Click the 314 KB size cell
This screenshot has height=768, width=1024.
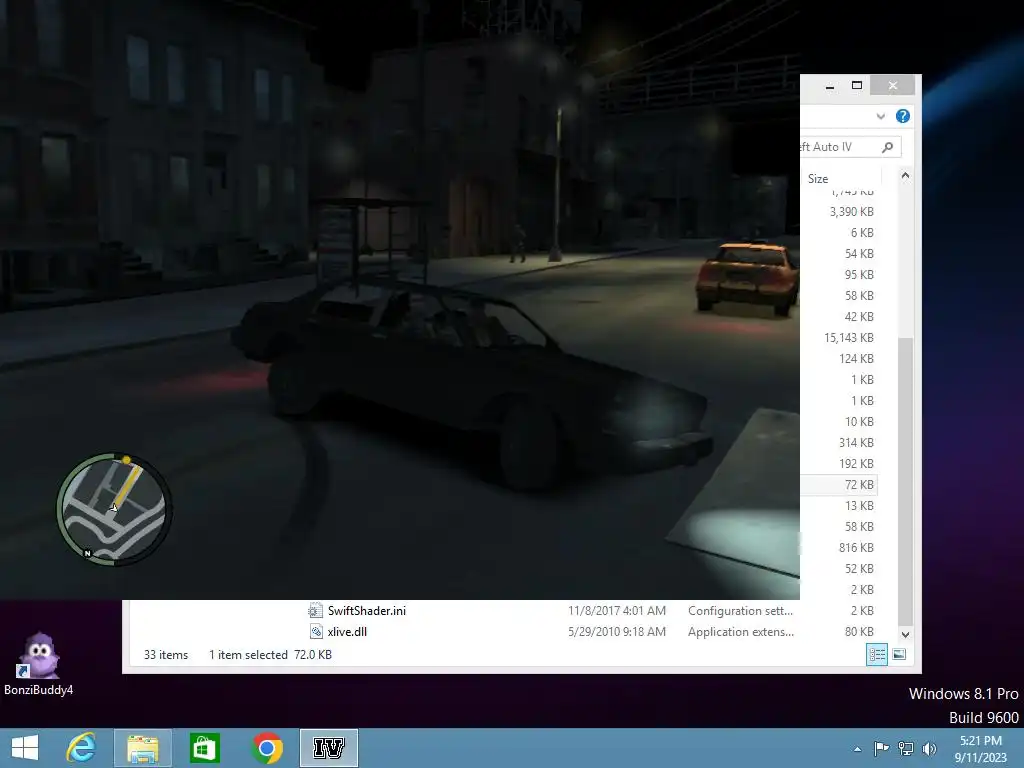point(856,443)
